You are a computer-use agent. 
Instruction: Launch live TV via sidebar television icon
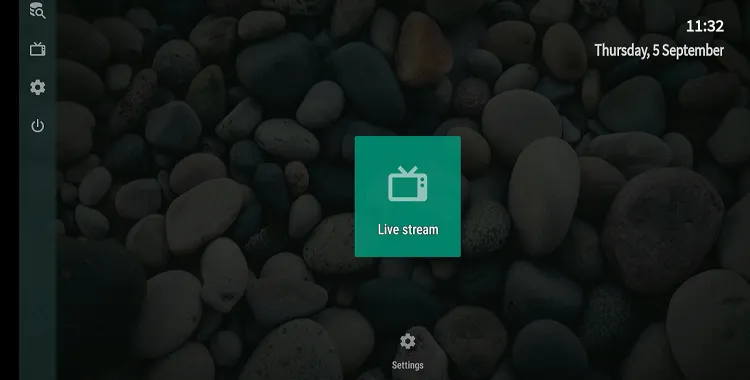(x=37, y=49)
